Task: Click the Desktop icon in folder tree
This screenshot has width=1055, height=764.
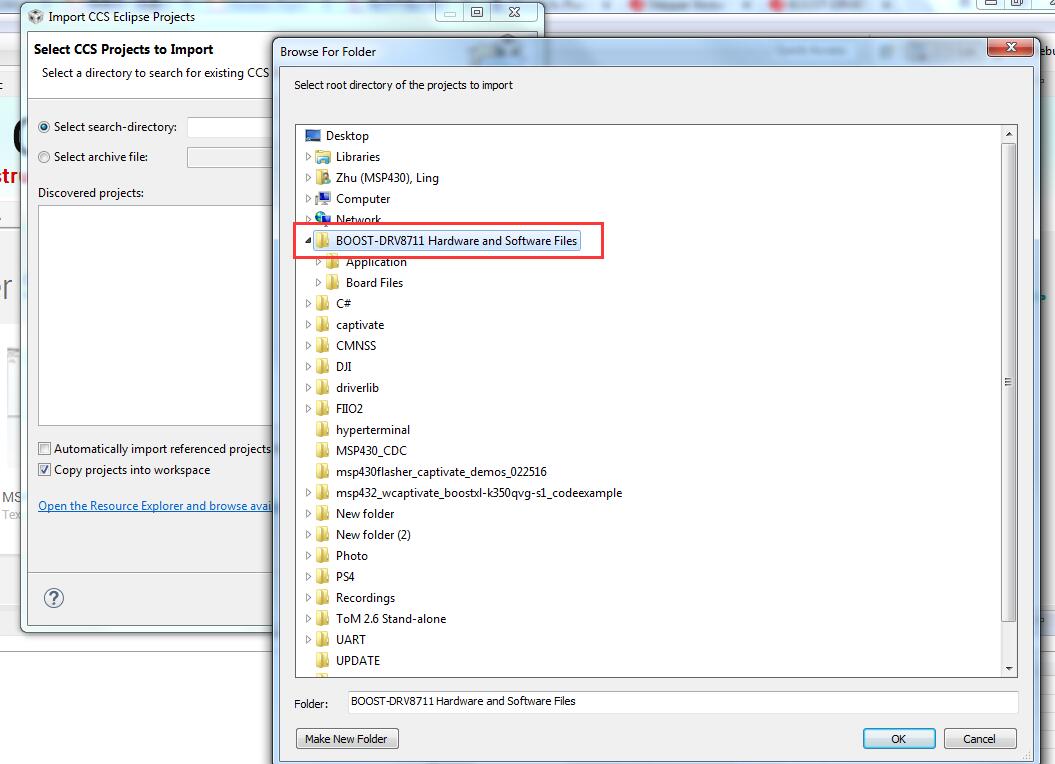Action: click(x=313, y=135)
